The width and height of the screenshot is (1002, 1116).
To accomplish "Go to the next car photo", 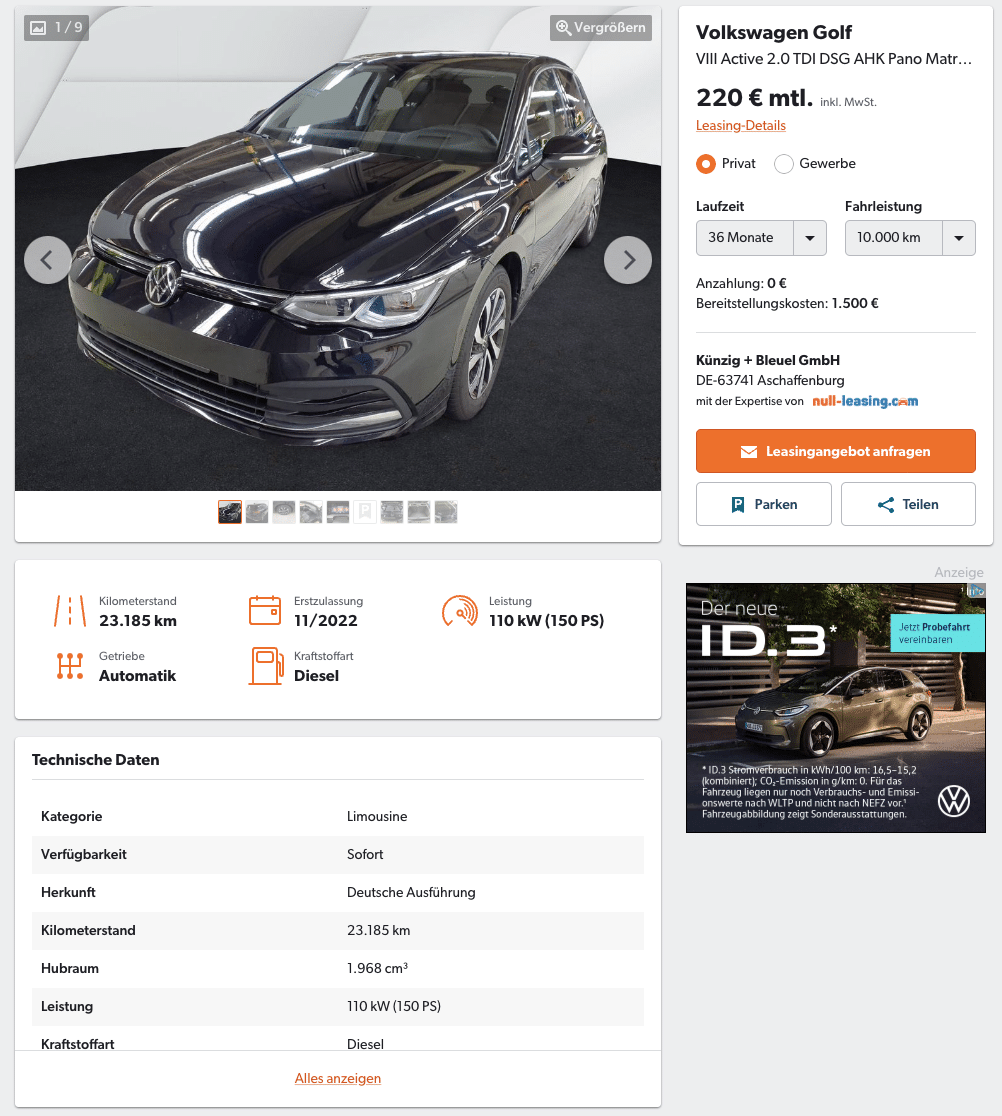I will tap(628, 260).
